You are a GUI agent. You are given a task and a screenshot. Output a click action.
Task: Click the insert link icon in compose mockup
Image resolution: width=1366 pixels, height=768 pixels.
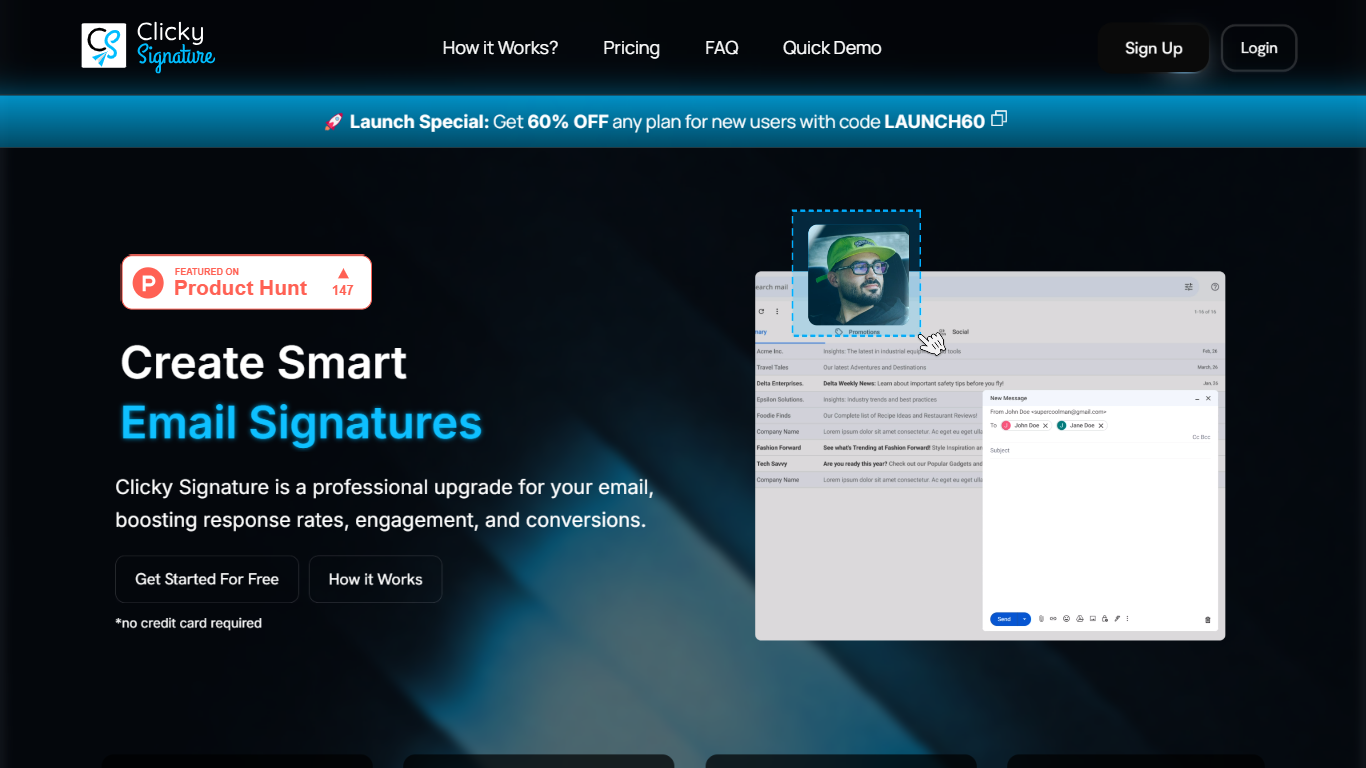point(1053,618)
